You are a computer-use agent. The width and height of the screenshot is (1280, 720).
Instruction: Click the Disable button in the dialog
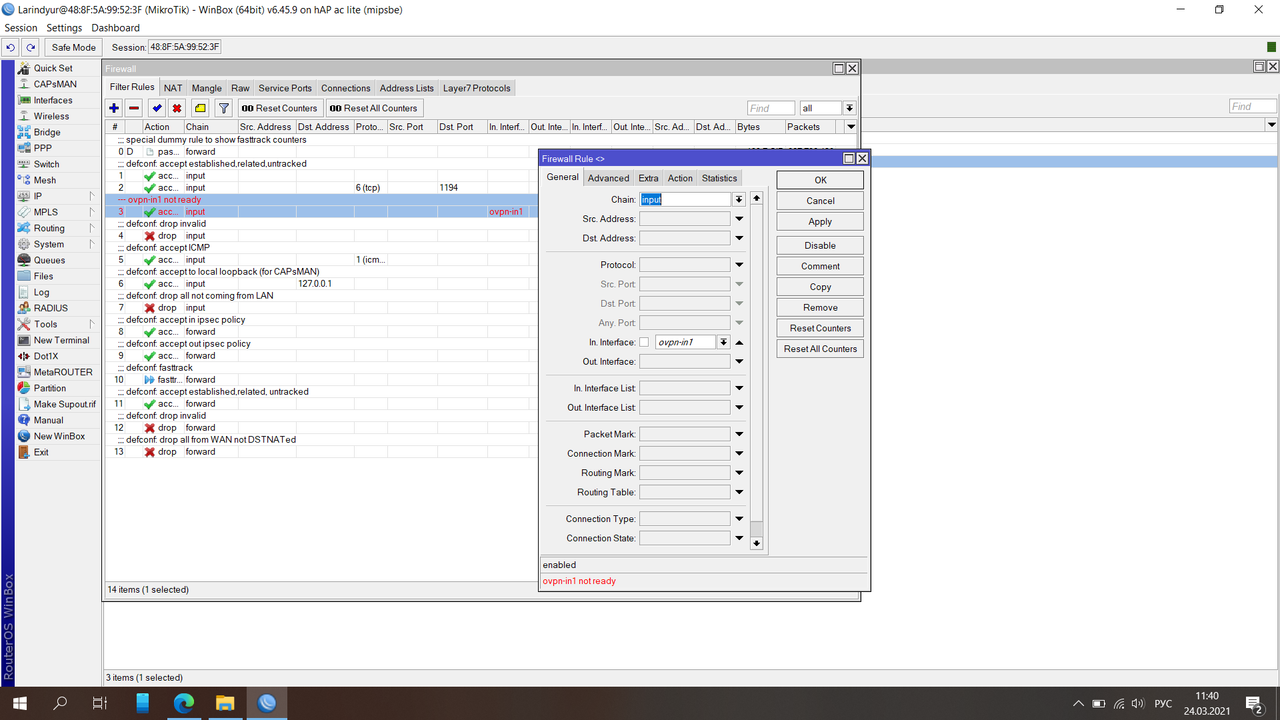click(x=820, y=245)
